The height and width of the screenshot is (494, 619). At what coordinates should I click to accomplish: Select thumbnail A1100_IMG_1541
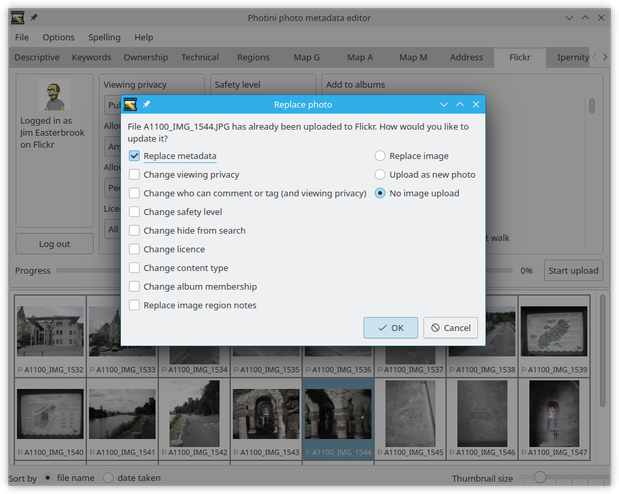(122, 419)
